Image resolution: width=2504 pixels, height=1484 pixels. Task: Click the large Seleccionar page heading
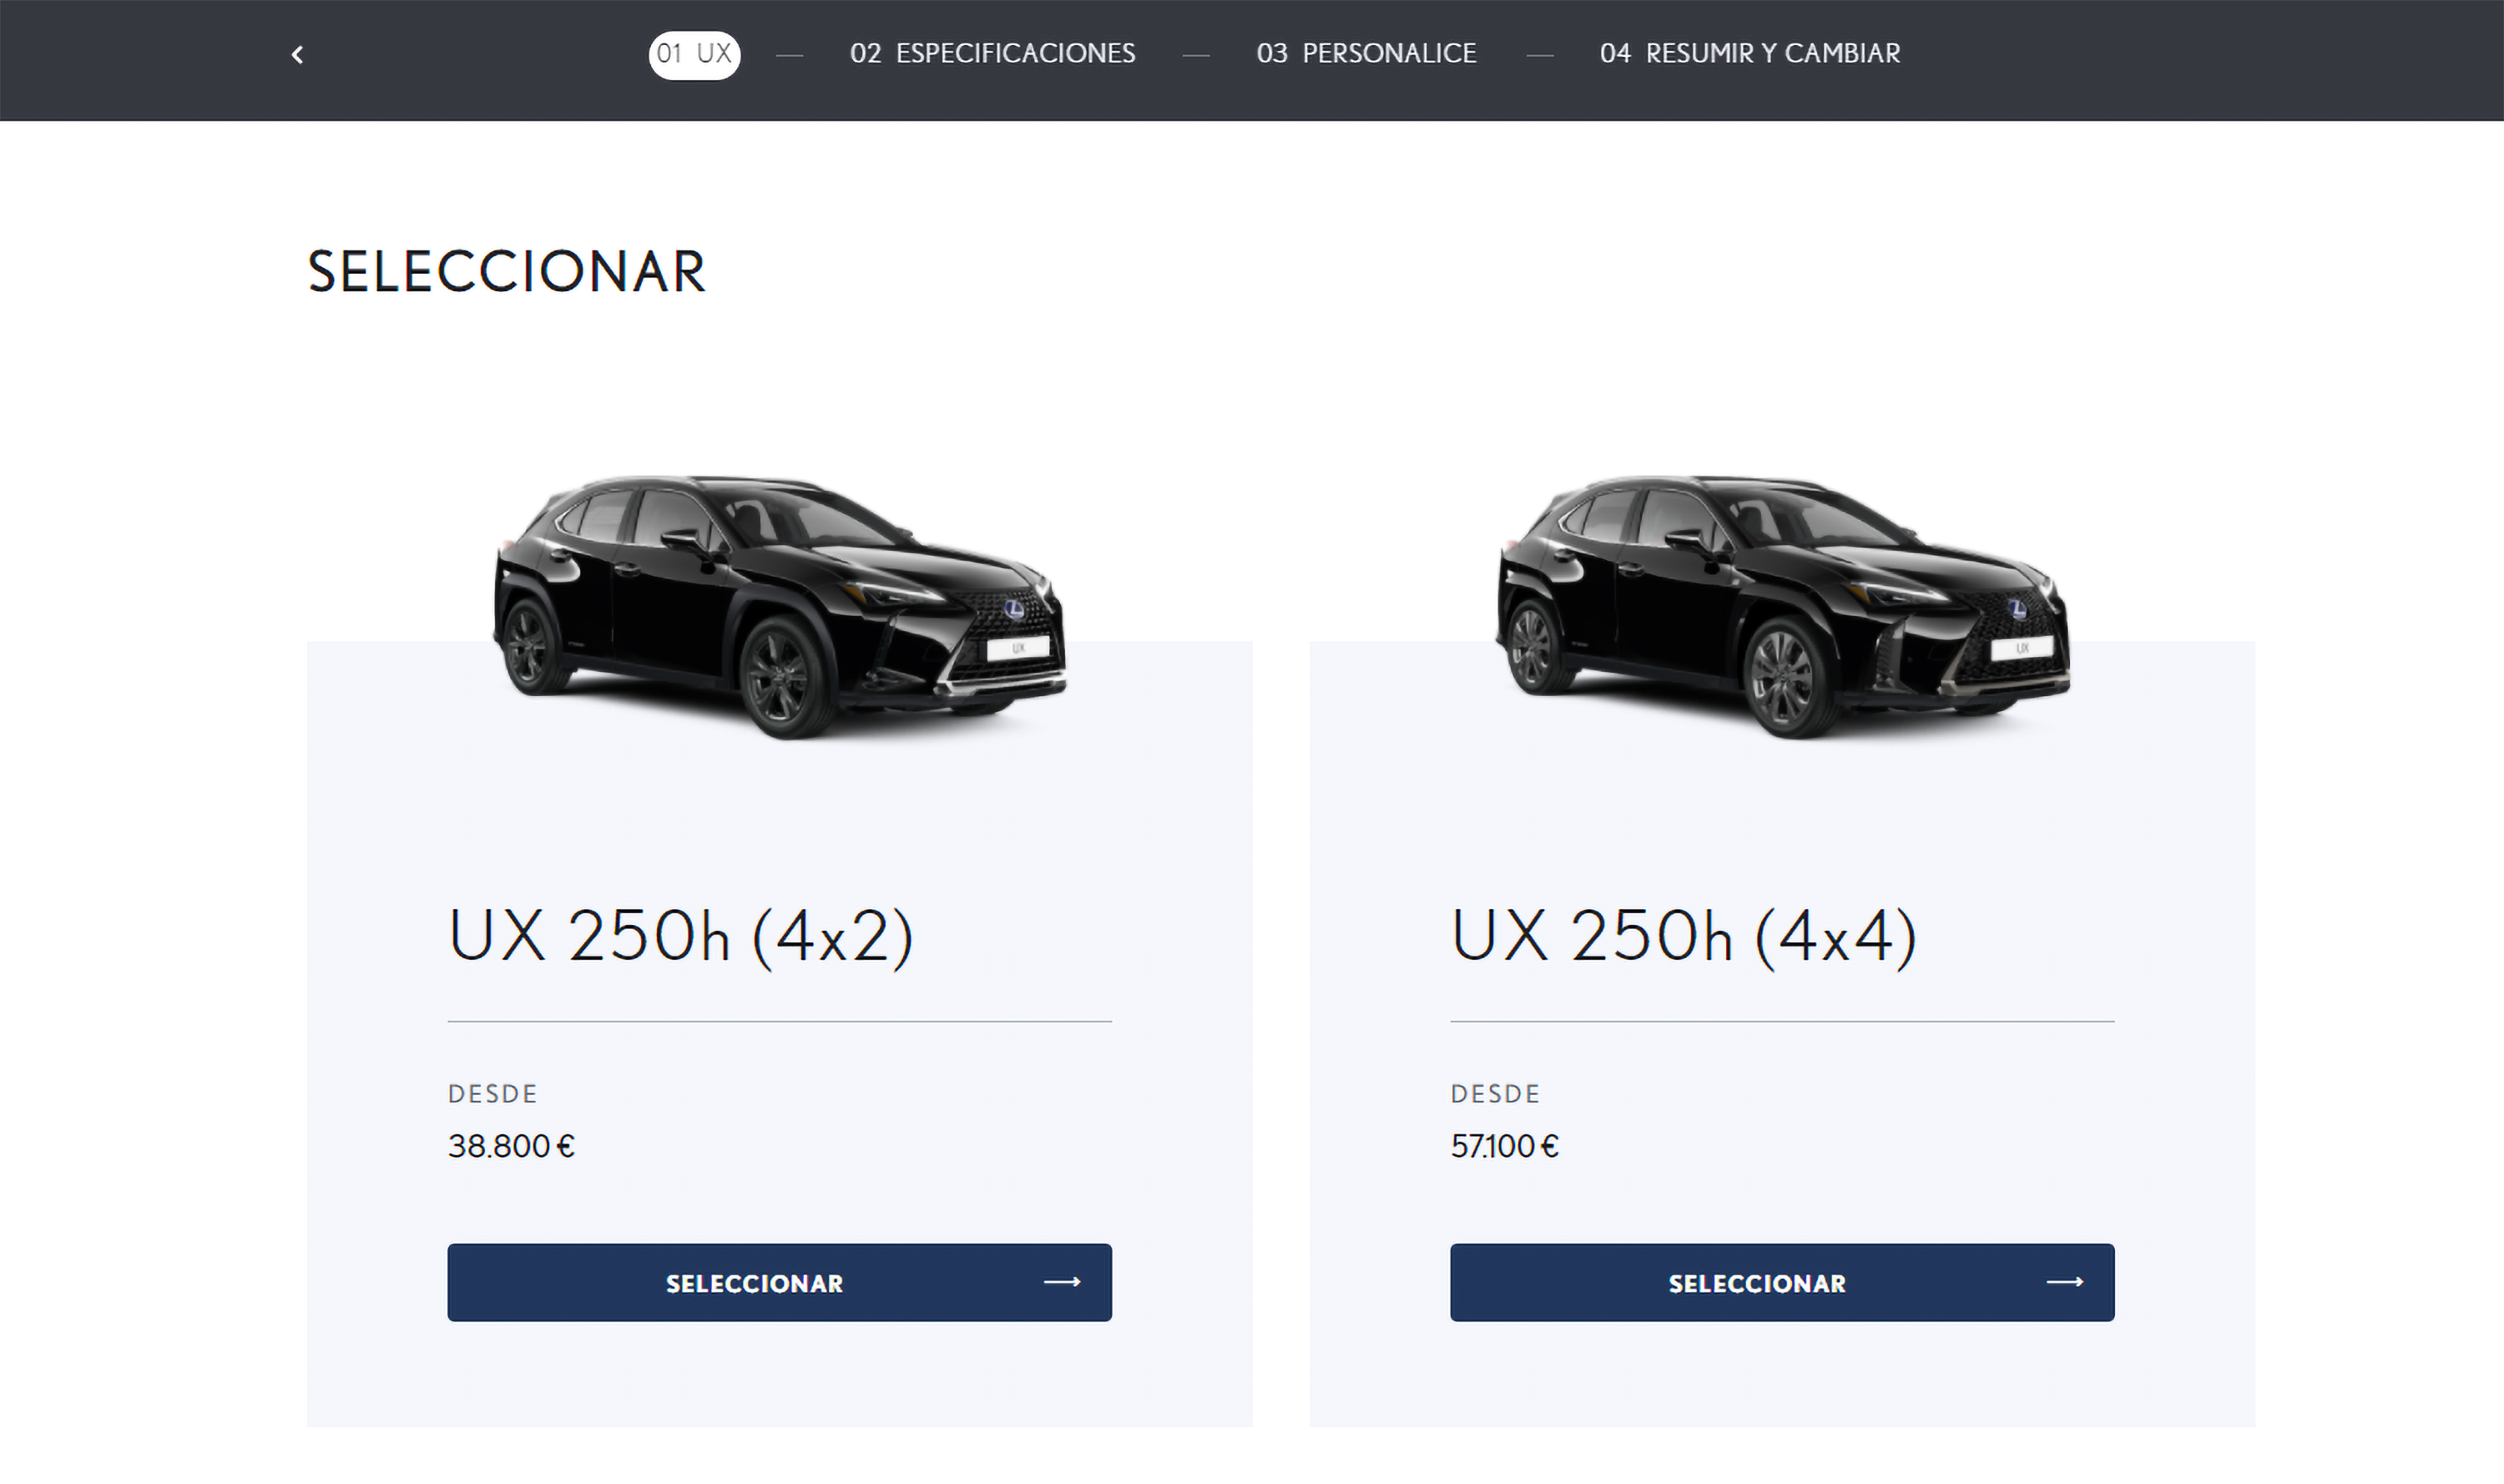coord(506,272)
